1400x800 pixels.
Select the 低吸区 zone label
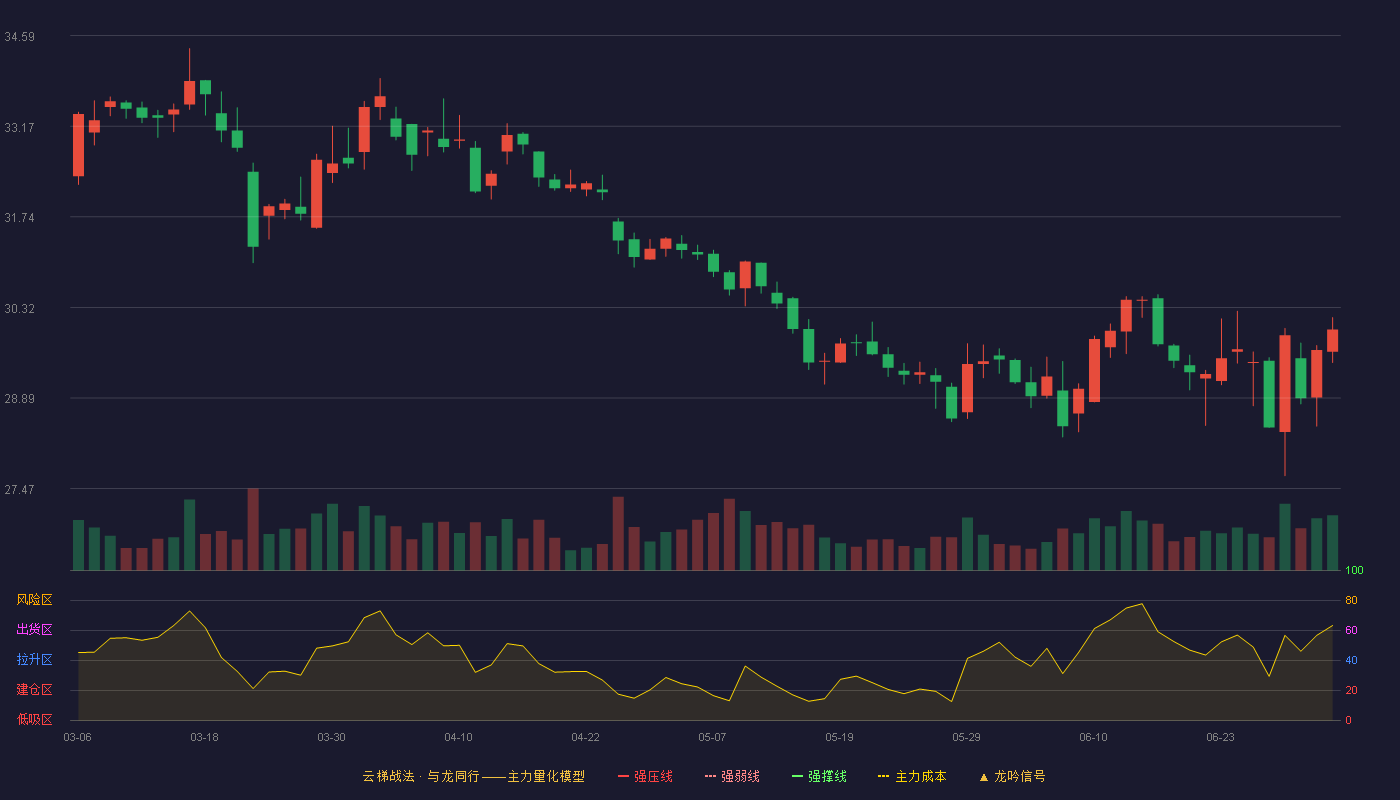point(34,720)
